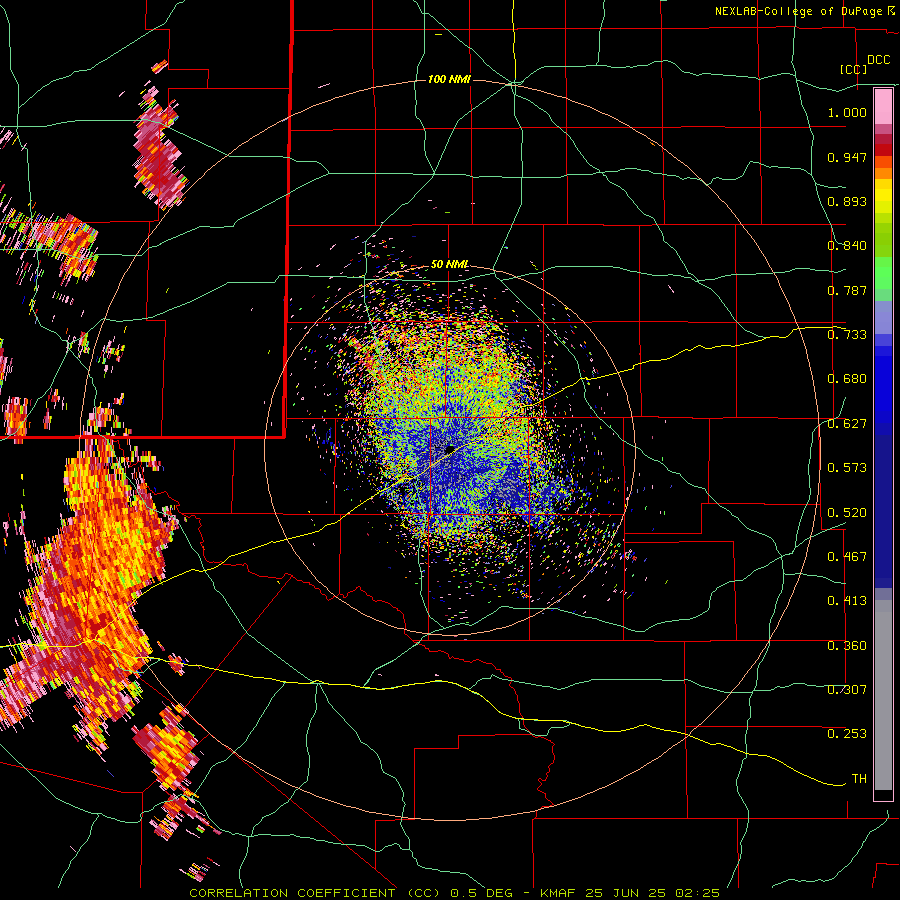This screenshot has height=900, width=900.
Task: Click the 1.000 scale value
Action: (847, 112)
